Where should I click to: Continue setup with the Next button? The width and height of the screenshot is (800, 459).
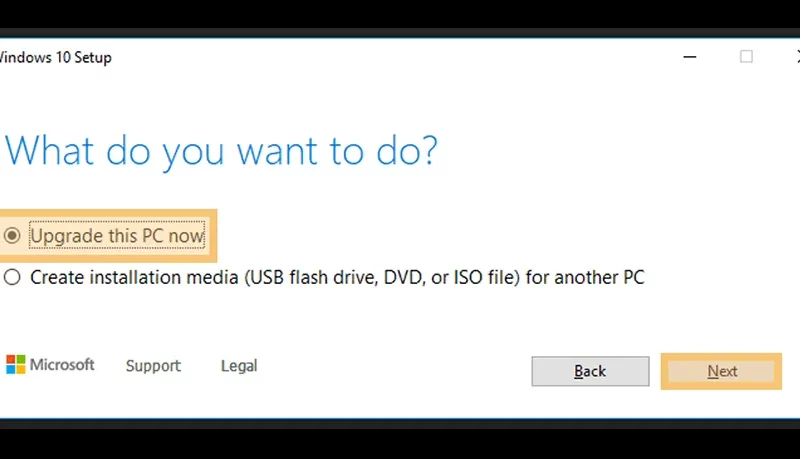point(721,371)
